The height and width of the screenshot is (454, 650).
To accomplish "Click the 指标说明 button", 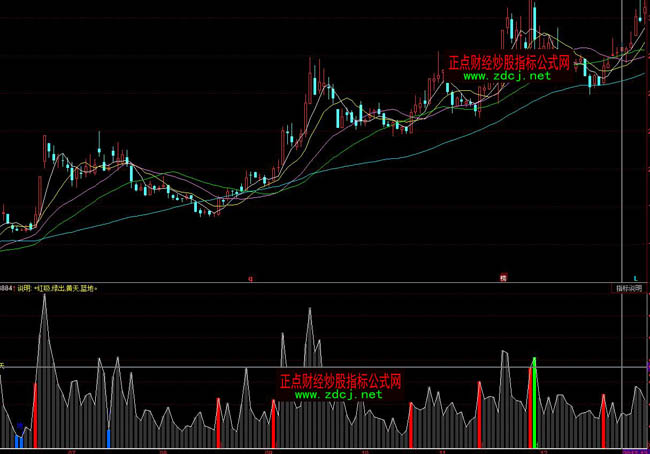I will [628, 288].
